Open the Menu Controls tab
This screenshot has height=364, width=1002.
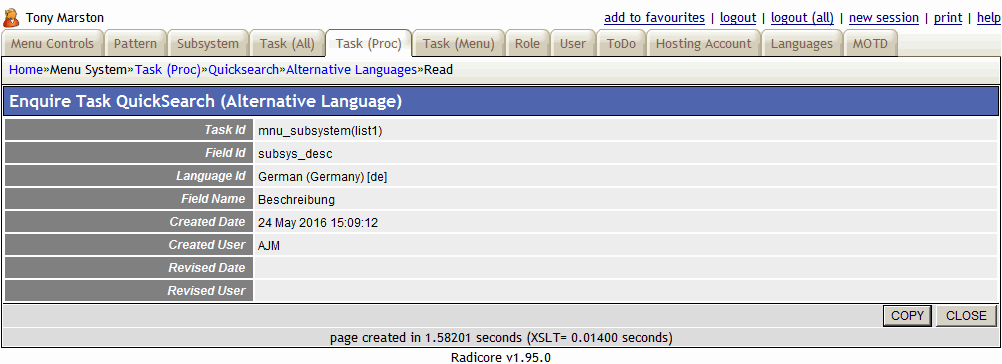point(52,44)
